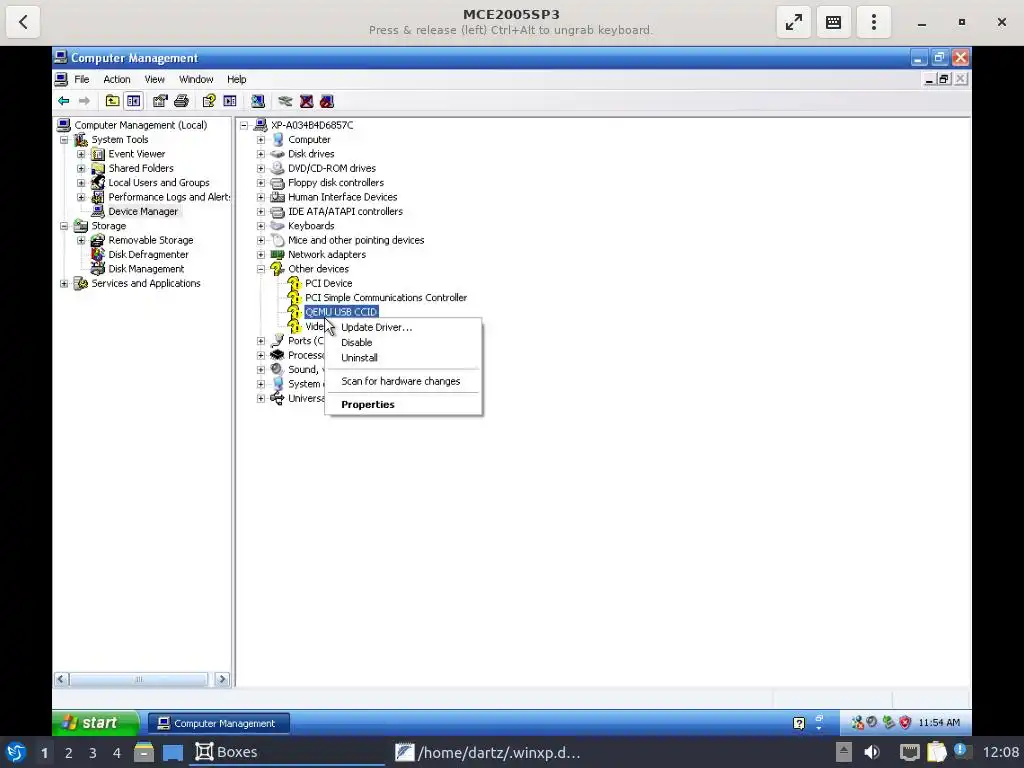1024x768 pixels.
Task: Click the Up one level folder icon
Action: [x=112, y=101]
